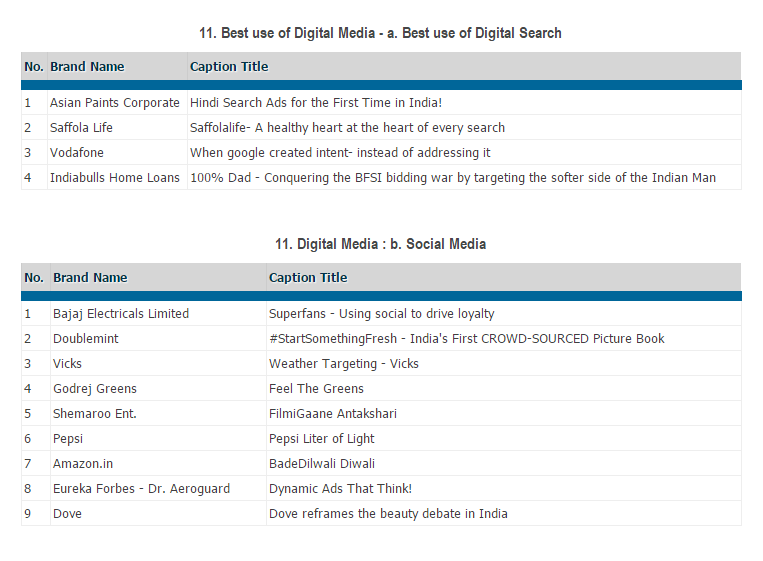
Task: Click the Vicks brand name
Action: click(x=68, y=364)
